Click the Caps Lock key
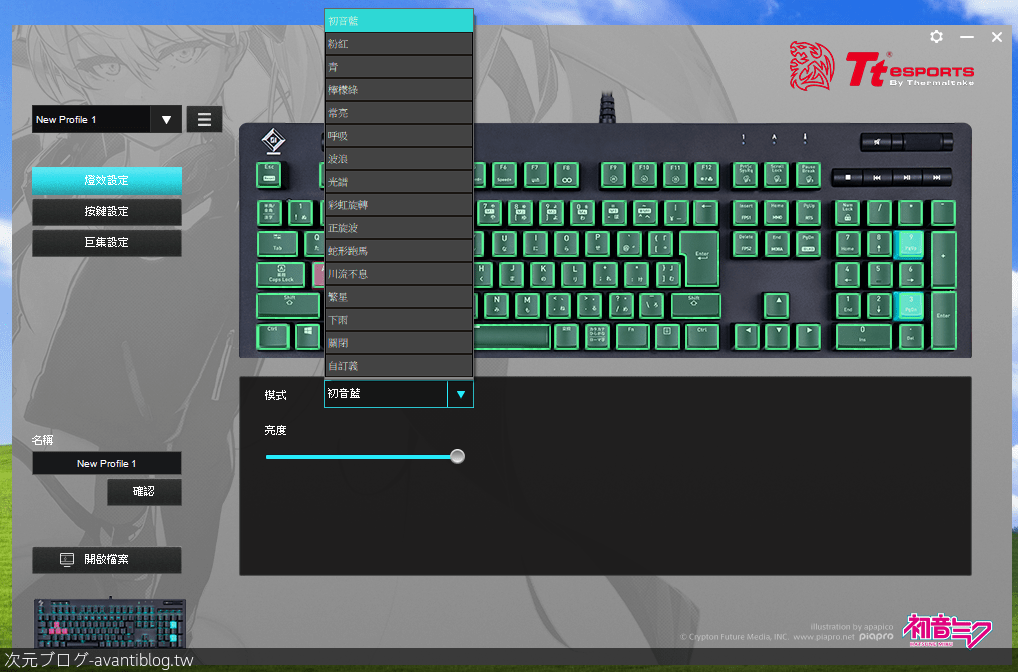 [280, 275]
